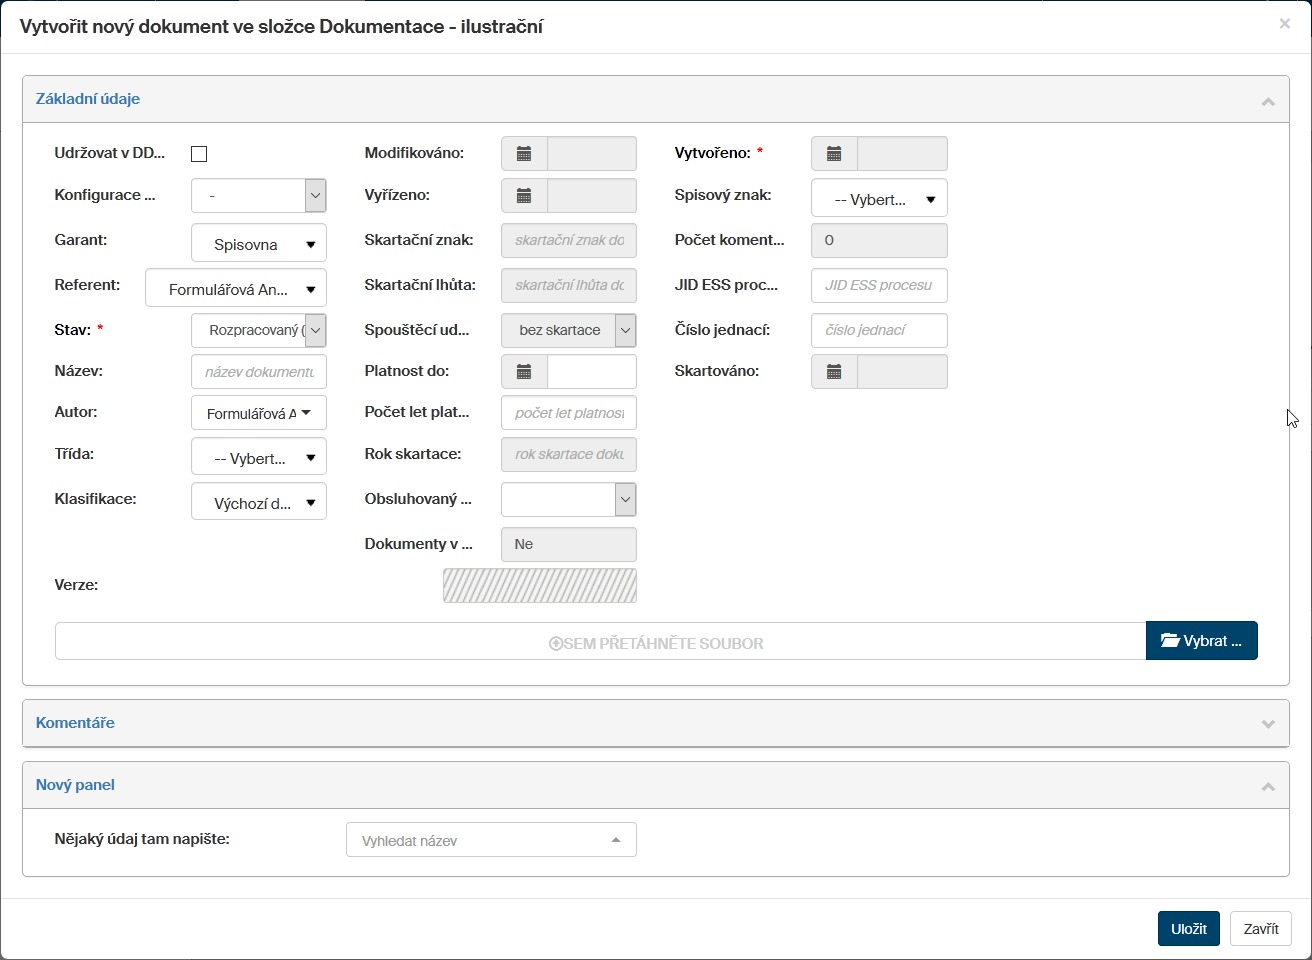Collapse the Základní údaje panel chevron
Screen dimensions: 1312x960
pos(1268,101)
